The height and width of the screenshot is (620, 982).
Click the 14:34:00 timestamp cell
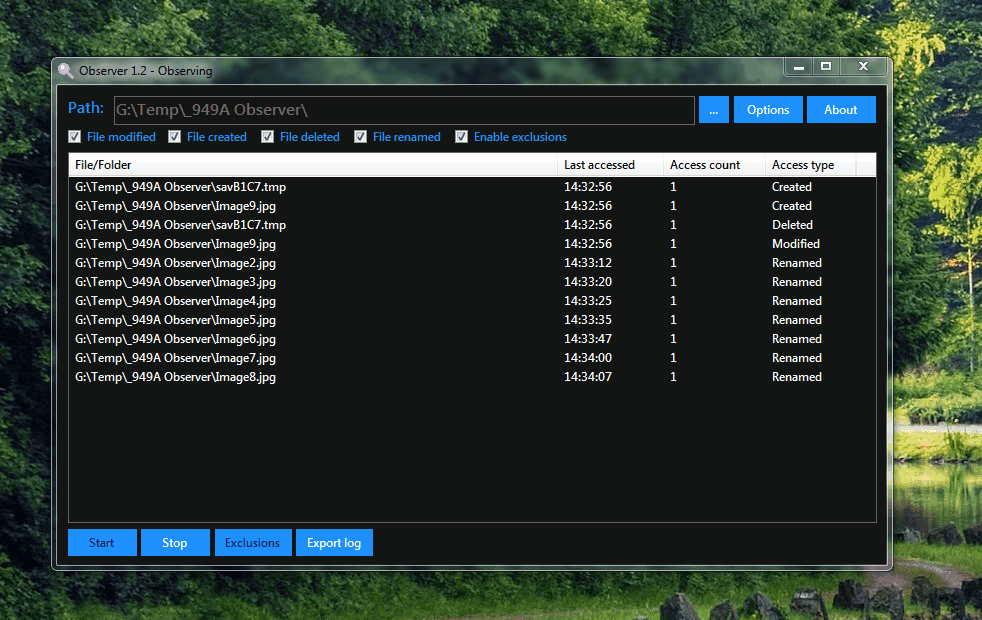[x=588, y=358]
